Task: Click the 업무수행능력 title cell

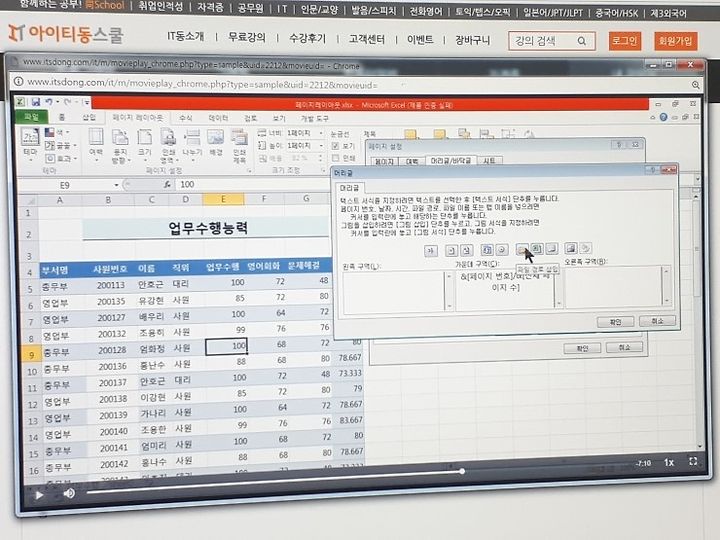Action: (207, 228)
